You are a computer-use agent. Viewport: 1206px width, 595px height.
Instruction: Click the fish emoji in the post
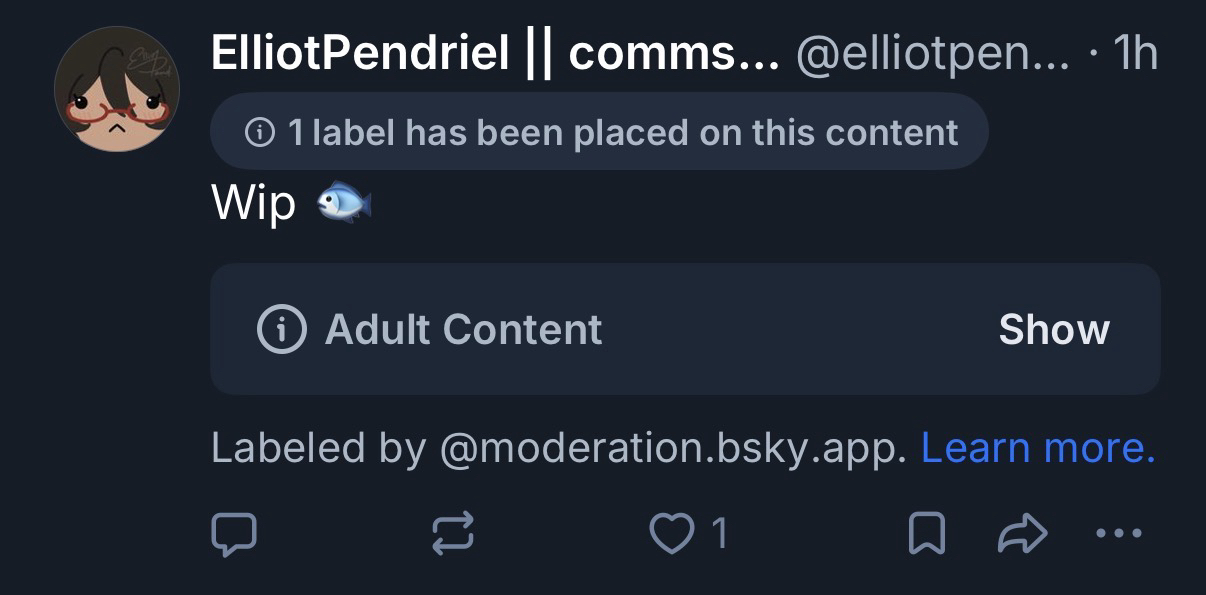click(x=344, y=204)
